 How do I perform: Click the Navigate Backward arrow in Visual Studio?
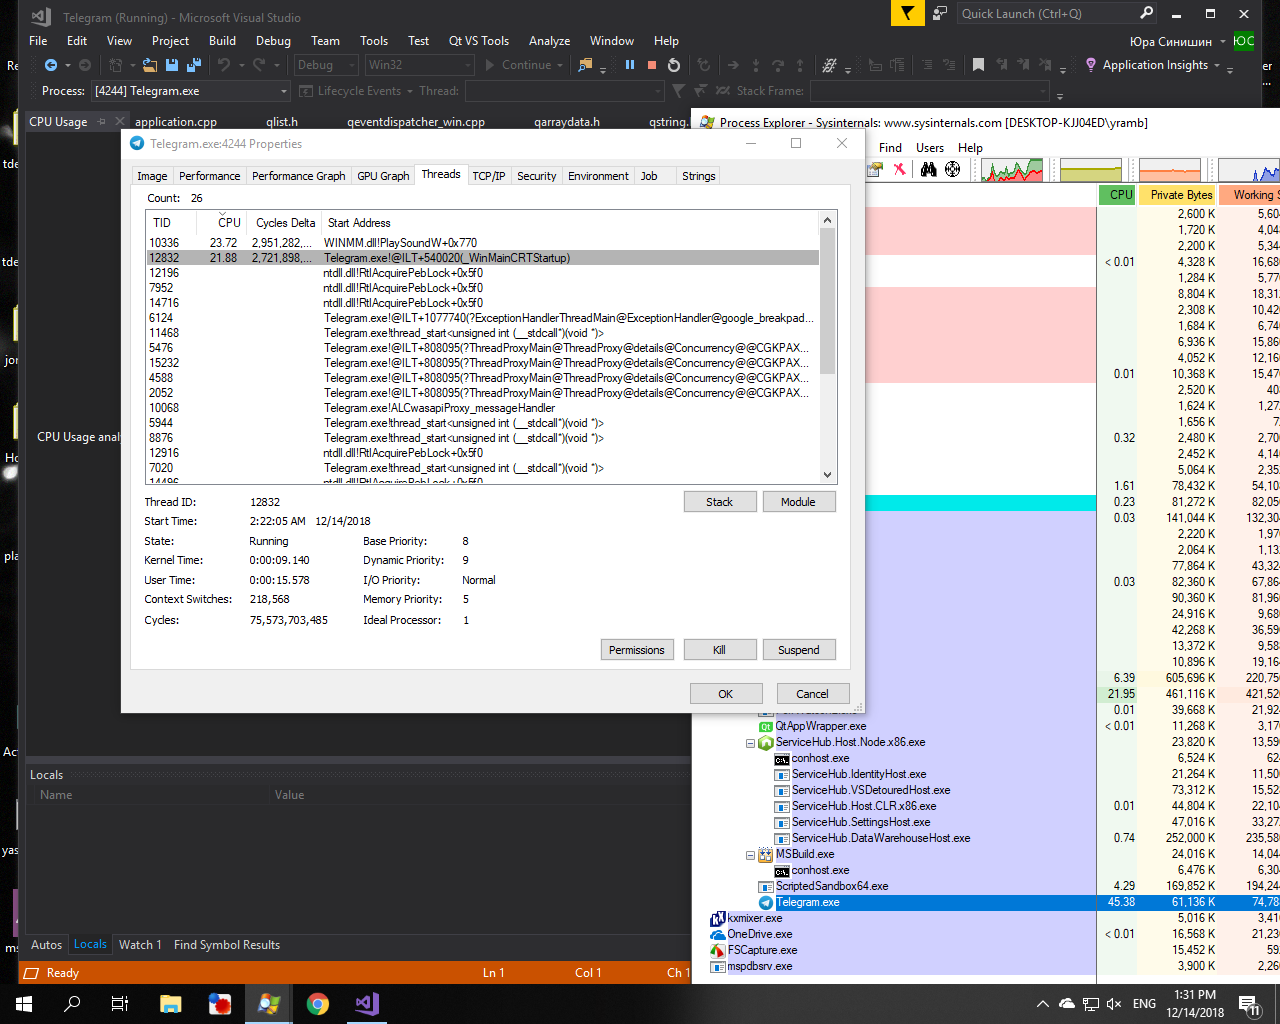click(x=50, y=65)
